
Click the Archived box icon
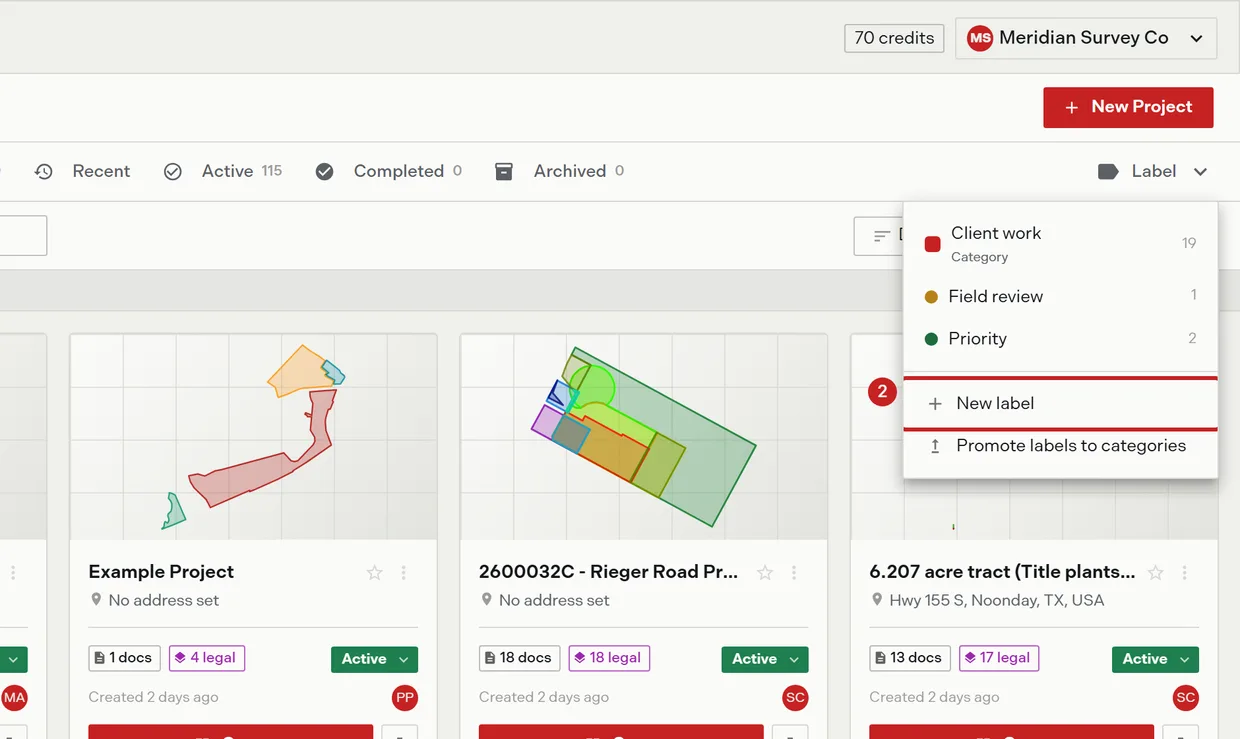point(504,172)
